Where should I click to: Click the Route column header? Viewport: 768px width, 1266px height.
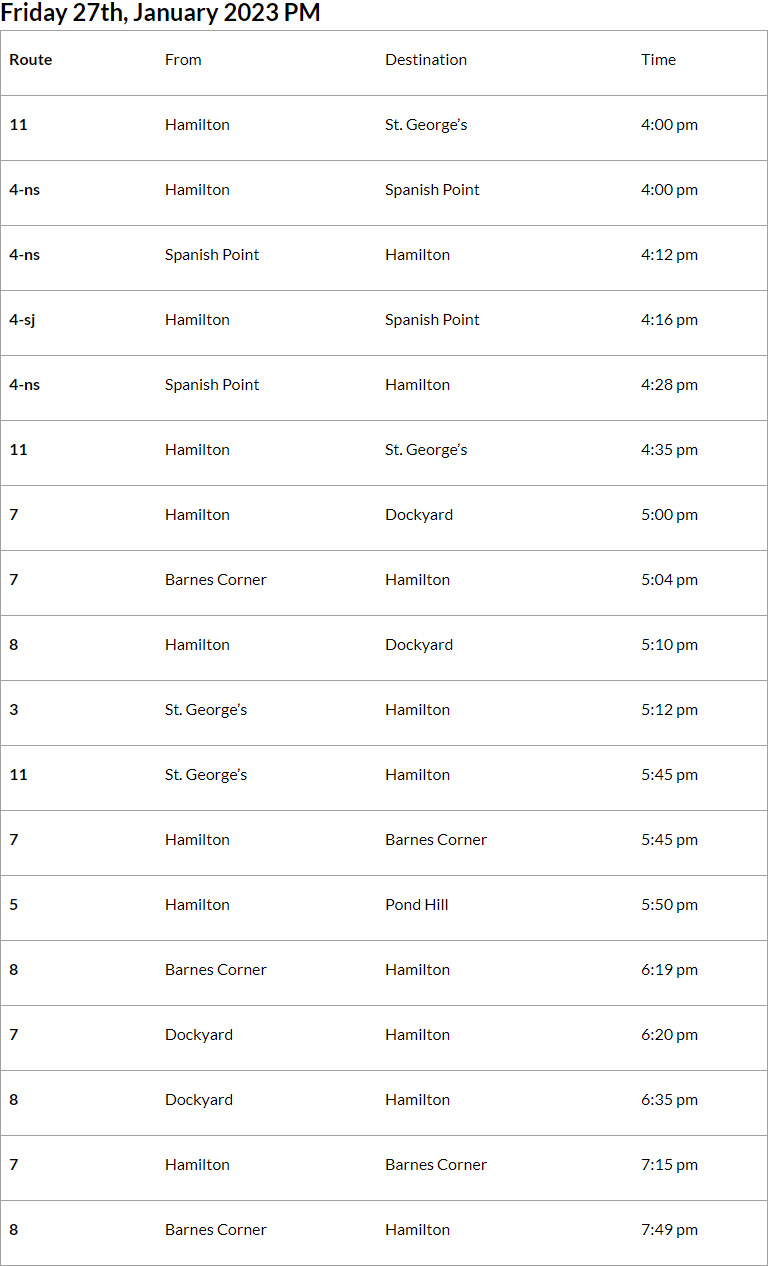(31, 60)
